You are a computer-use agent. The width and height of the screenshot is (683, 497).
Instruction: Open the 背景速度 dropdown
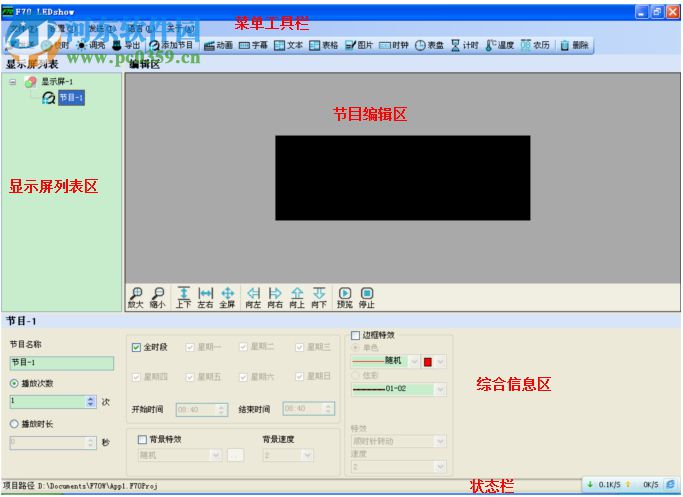pos(308,456)
